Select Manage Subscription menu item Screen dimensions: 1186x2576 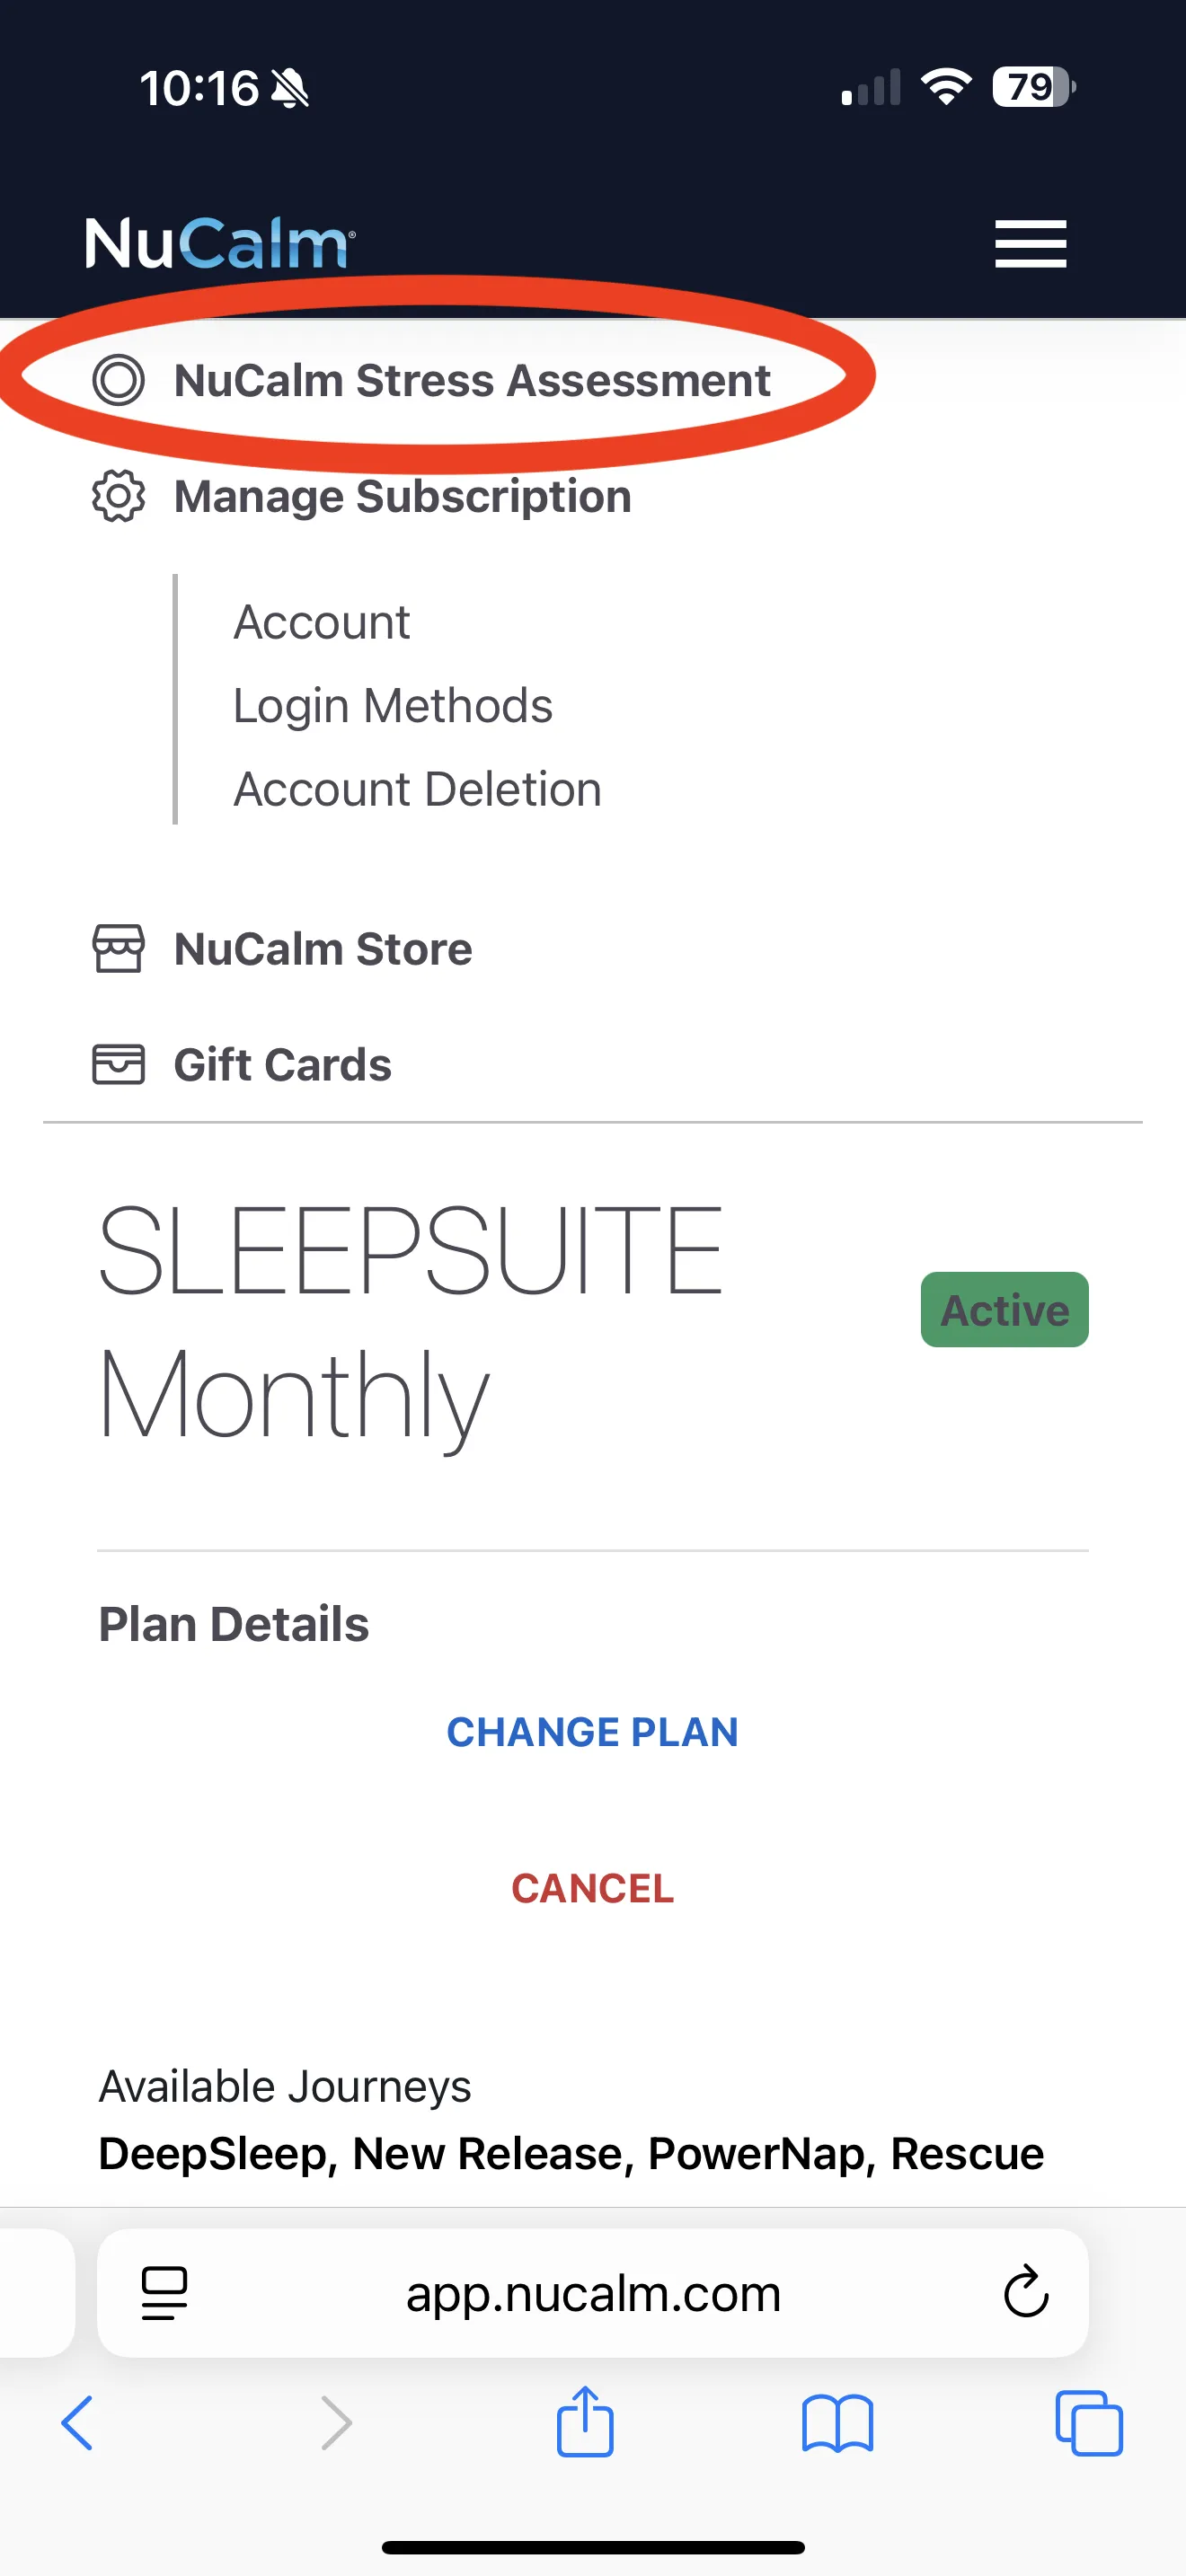point(402,496)
